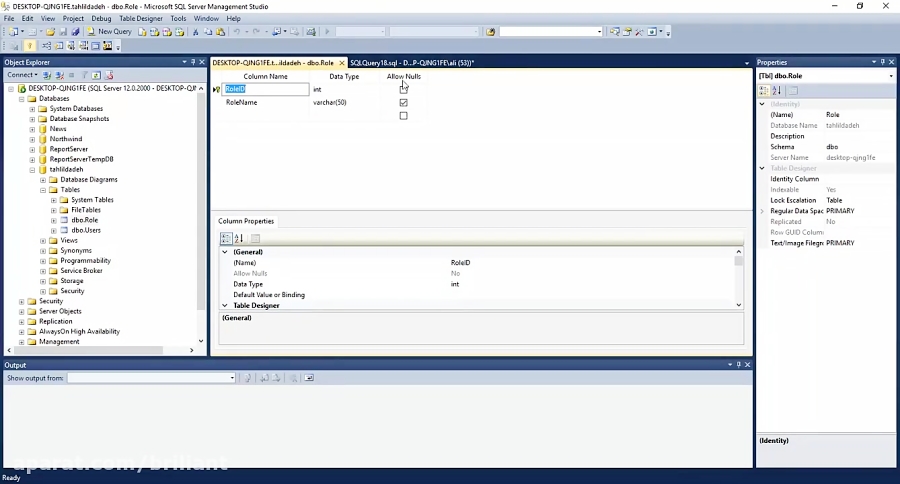
Task: Toggle Allow Nulls checkbox in empty third row
Action: (x=404, y=115)
